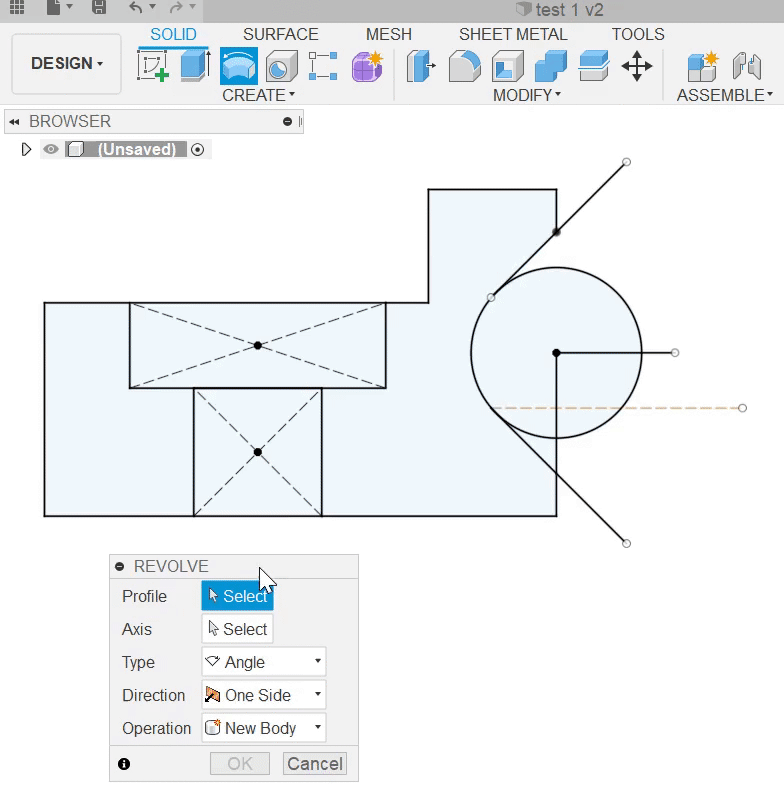Open the data panel grid icon
The height and width of the screenshot is (788, 784).
click(x=17, y=7)
